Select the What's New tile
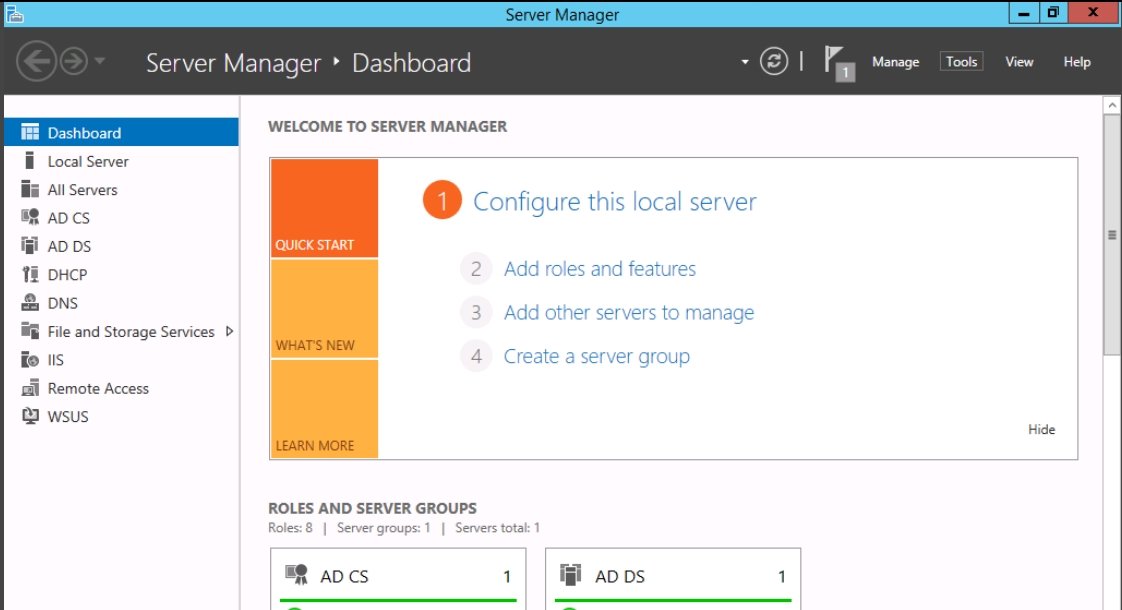Viewport: 1122px width, 610px height. coord(324,309)
